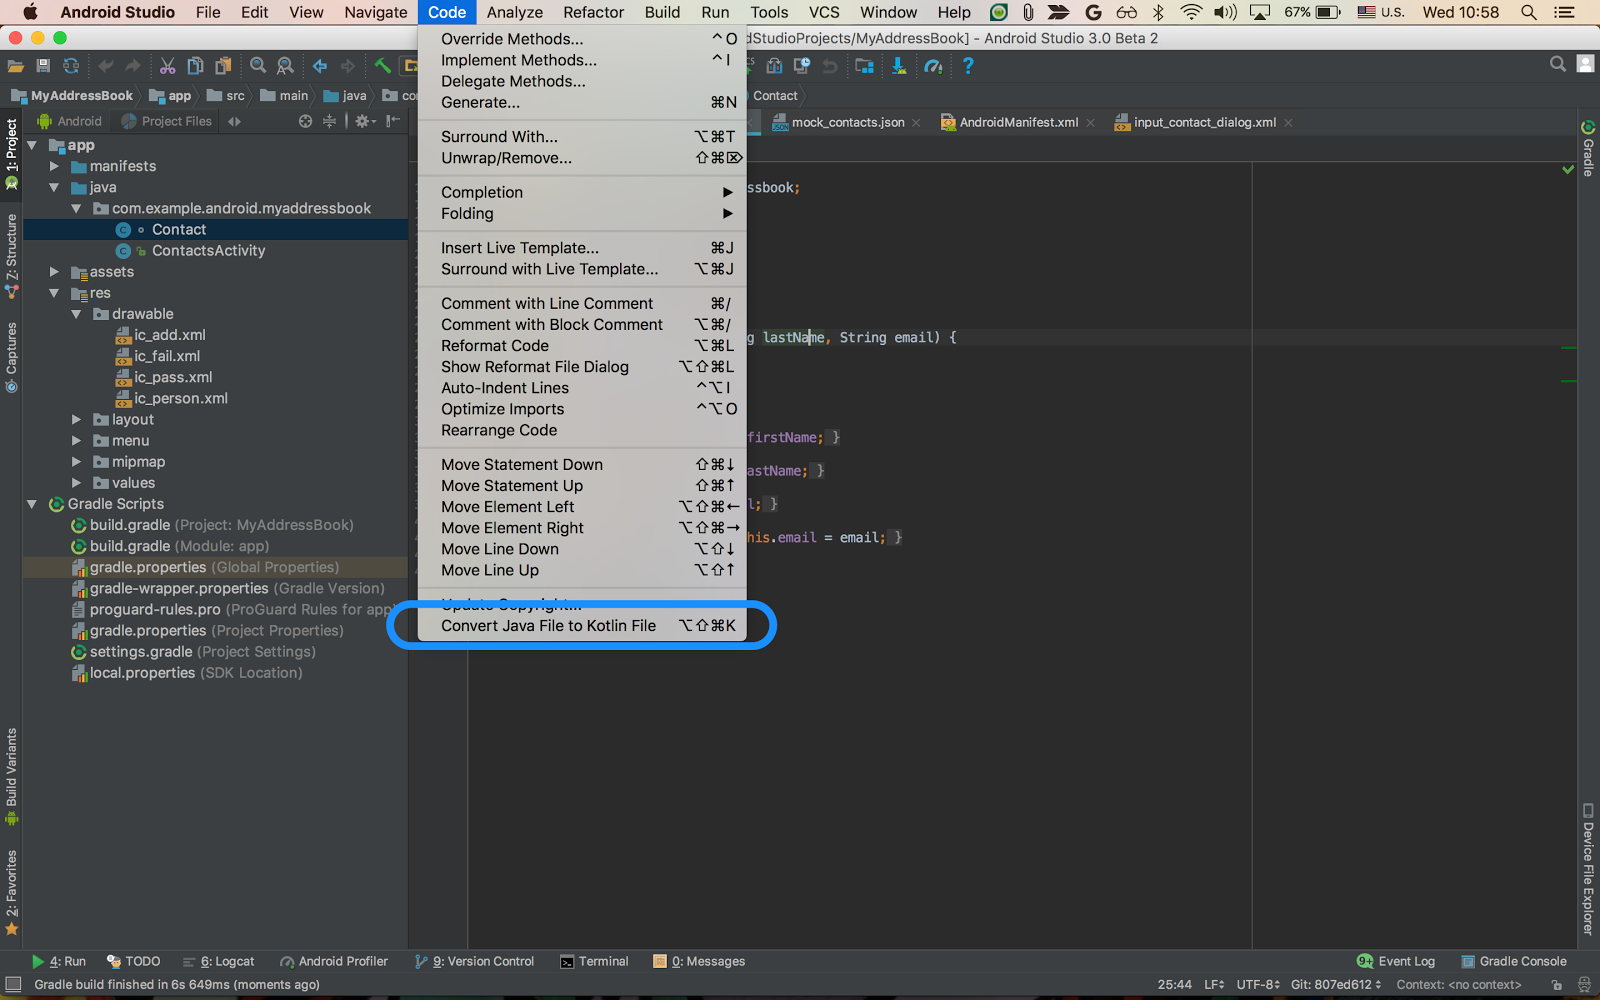1600x1000 pixels.
Task: Toggle the read-only lock icon in status bar
Action: tap(1556, 985)
